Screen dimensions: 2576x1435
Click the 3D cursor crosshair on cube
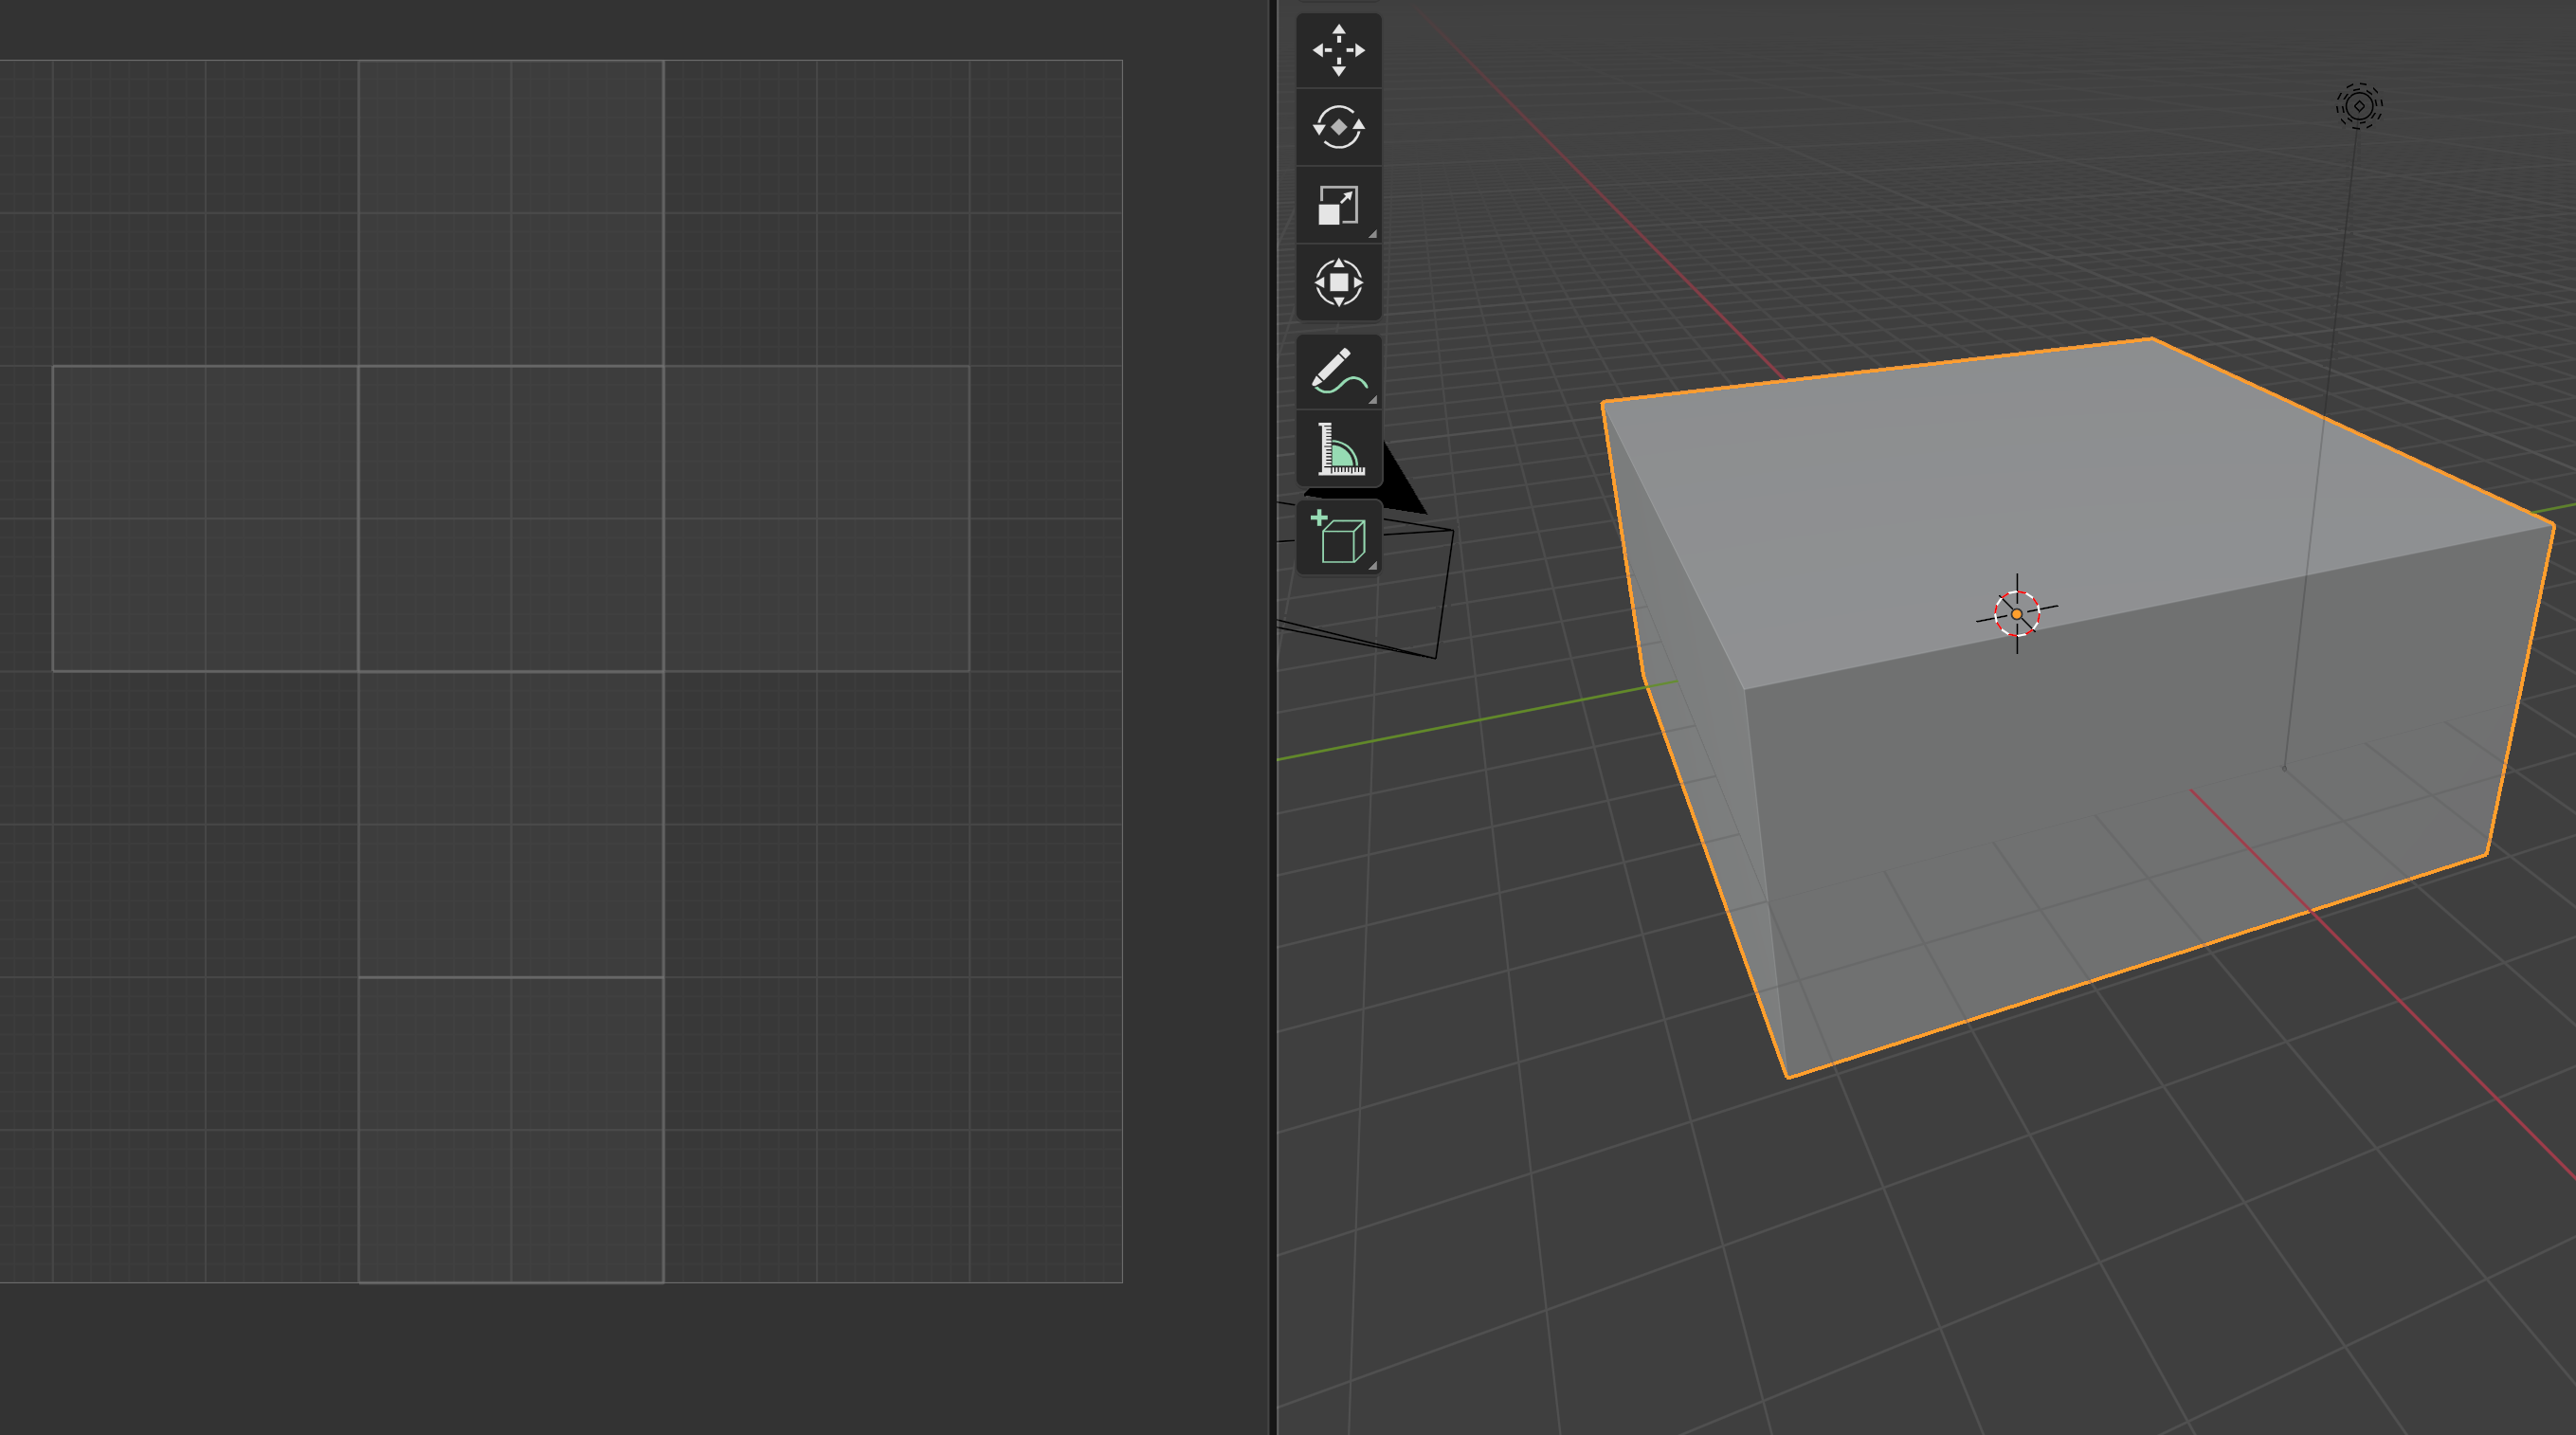coord(2016,614)
